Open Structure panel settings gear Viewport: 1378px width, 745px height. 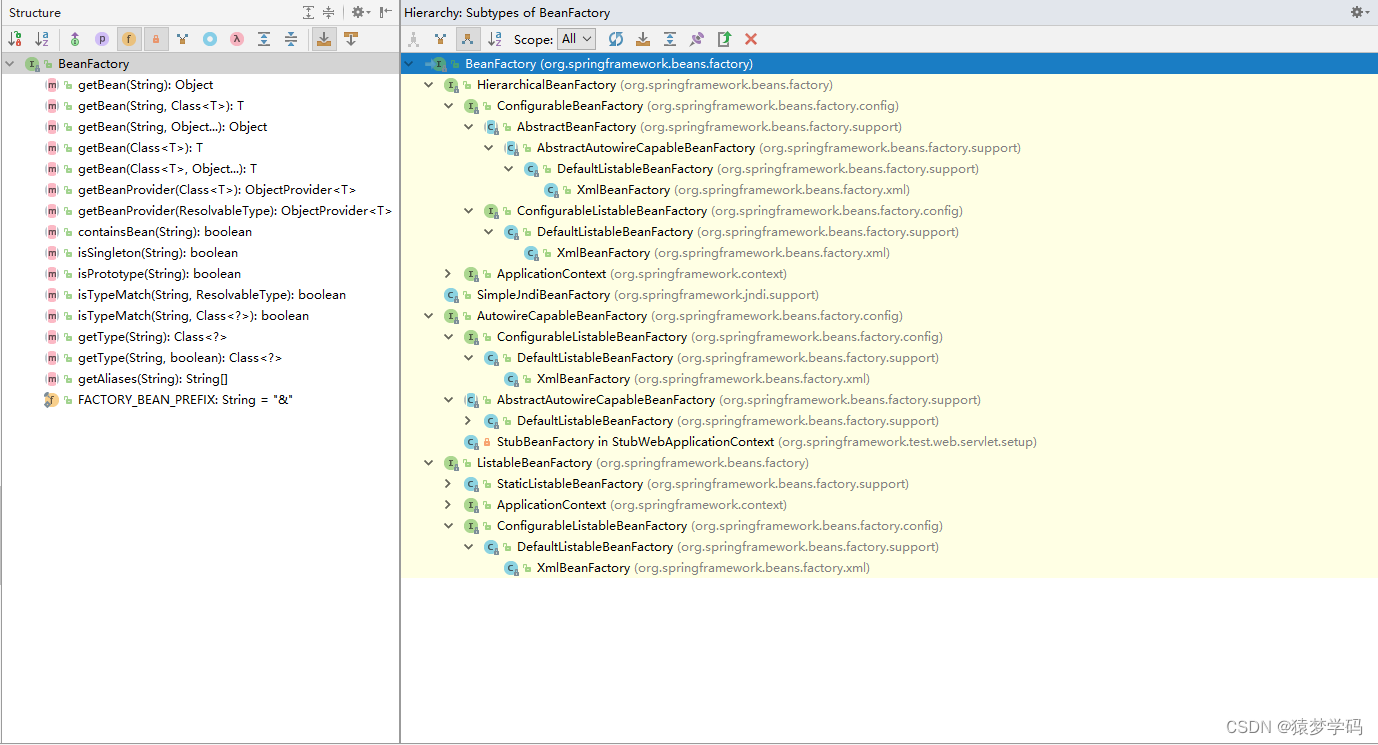point(360,12)
